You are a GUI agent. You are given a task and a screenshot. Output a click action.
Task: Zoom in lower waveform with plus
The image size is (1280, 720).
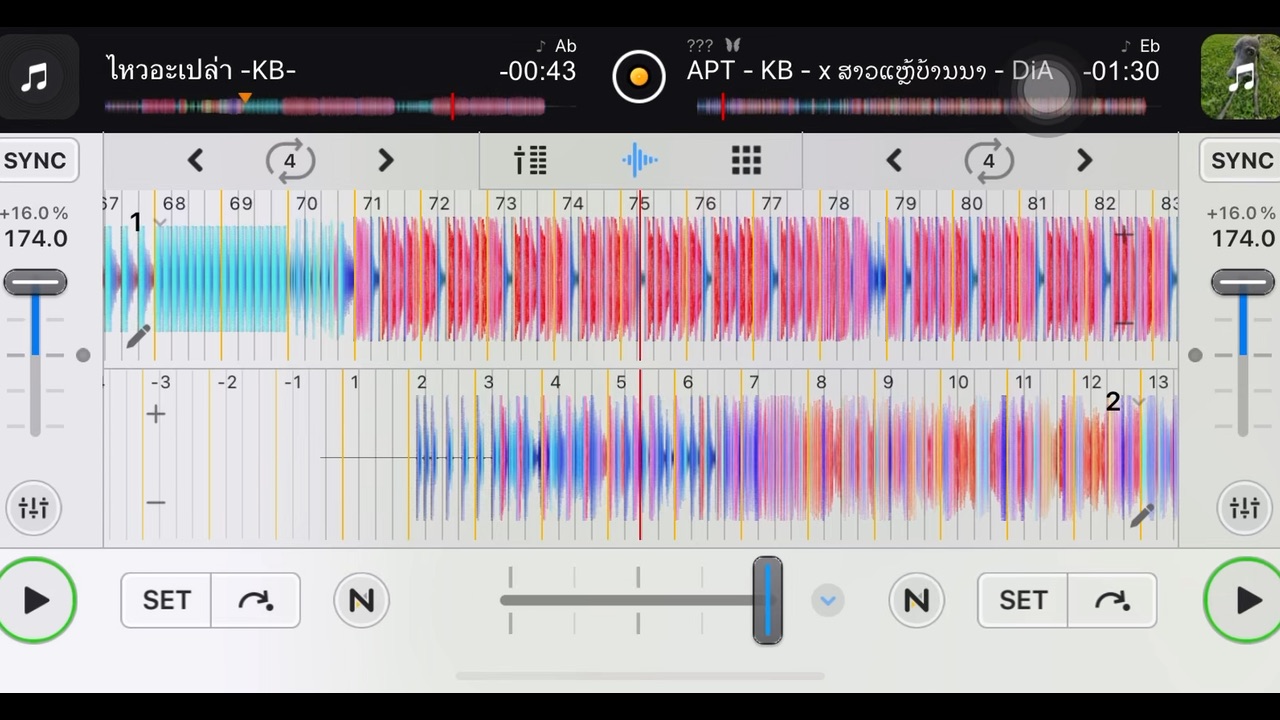156,414
